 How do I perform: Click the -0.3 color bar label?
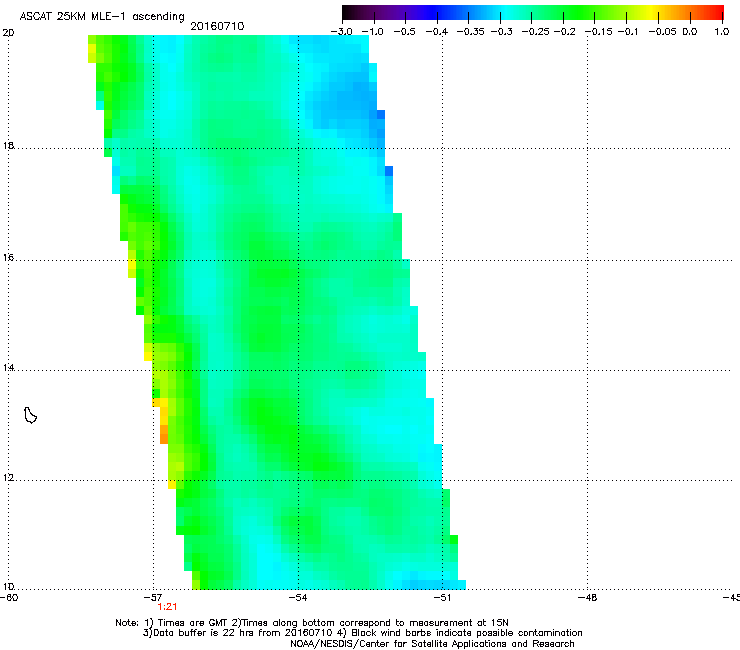point(502,32)
